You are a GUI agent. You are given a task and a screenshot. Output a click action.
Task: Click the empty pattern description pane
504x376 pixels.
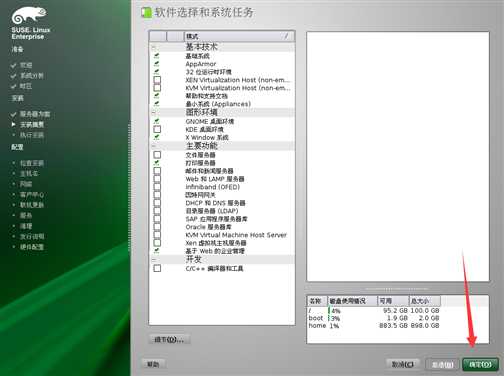[398, 157]
